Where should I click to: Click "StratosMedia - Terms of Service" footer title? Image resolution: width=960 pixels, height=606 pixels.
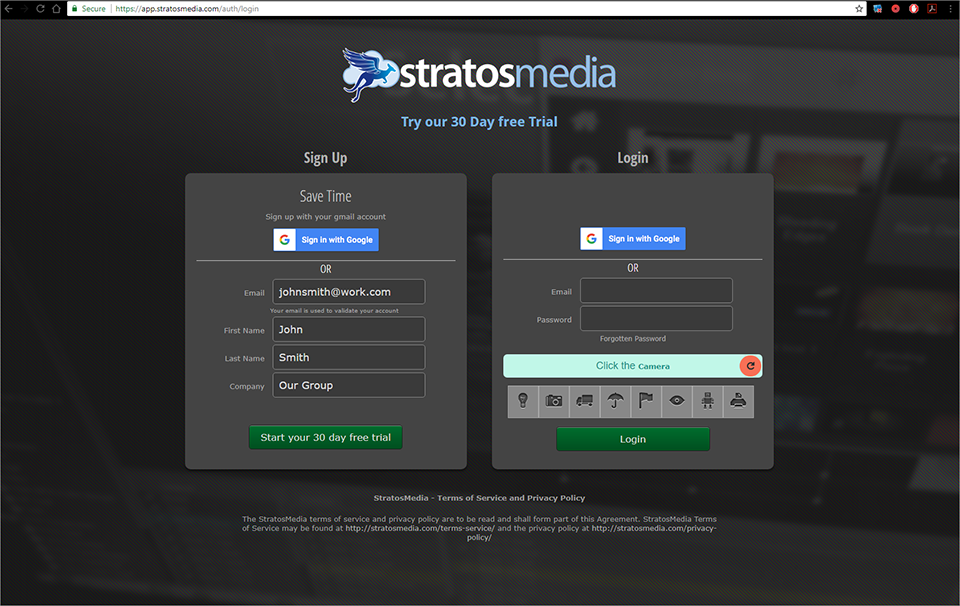pyautogui.click(x=479, y=498)
